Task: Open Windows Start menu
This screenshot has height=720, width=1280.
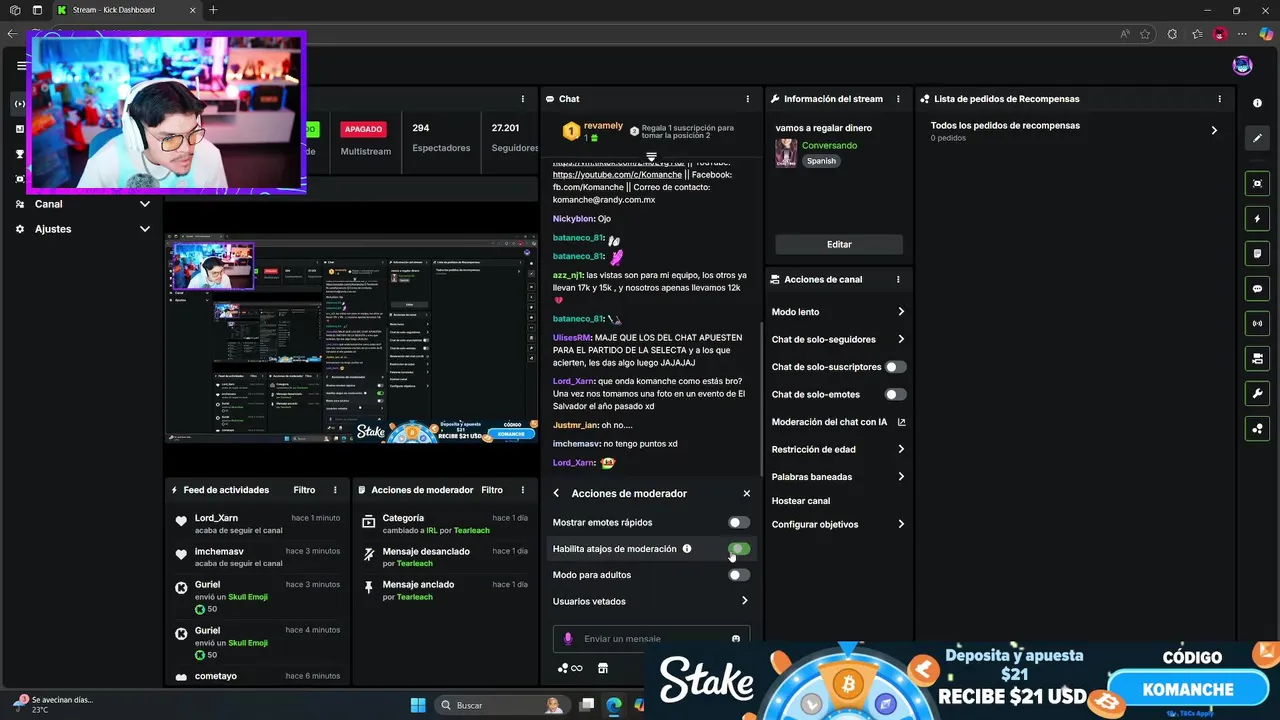Action: (x=418, y=705)
